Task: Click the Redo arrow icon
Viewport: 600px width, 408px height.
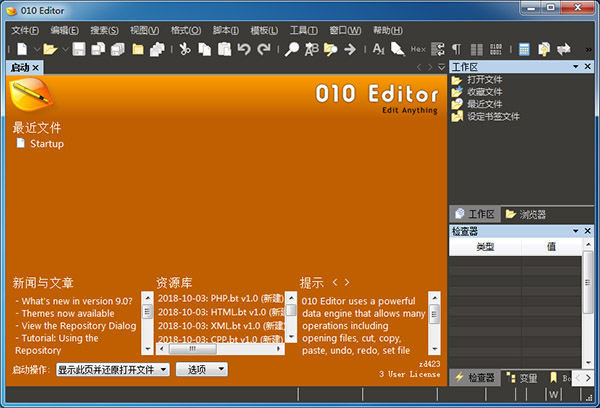Action: [x=264, y=49]
